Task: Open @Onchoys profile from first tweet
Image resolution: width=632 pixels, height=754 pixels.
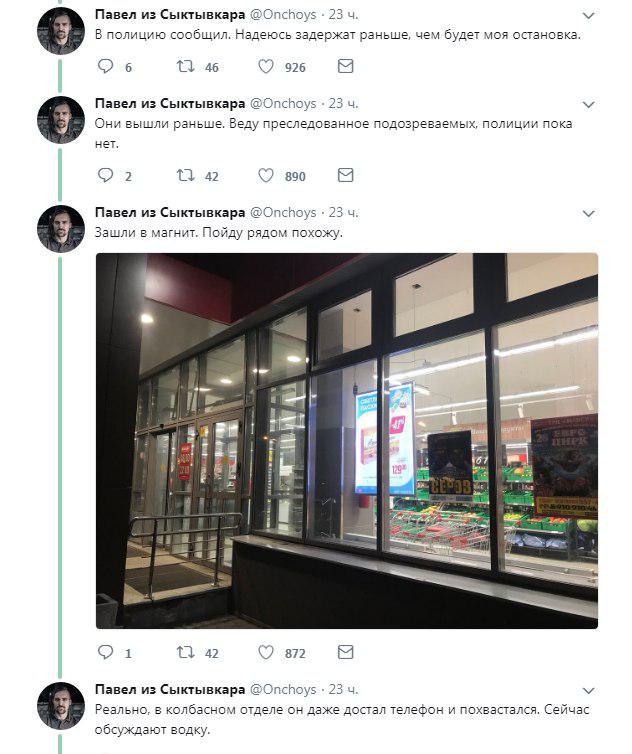Action: click(283, 15)
